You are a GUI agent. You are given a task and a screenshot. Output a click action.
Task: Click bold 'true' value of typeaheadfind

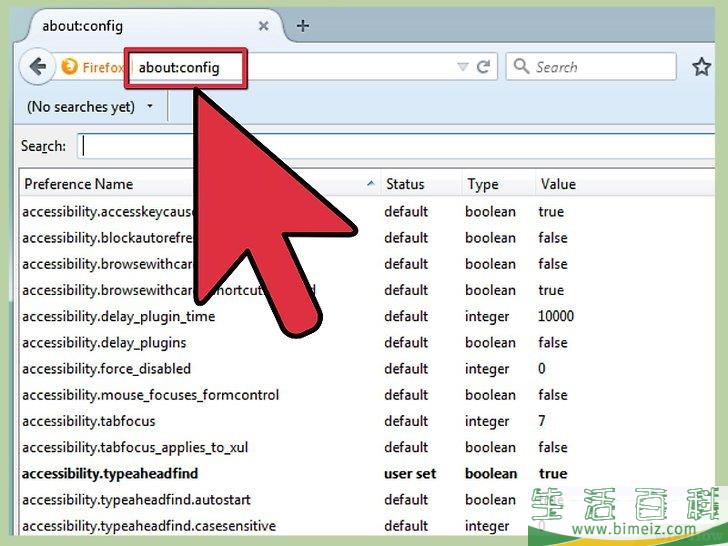(553, 474)
